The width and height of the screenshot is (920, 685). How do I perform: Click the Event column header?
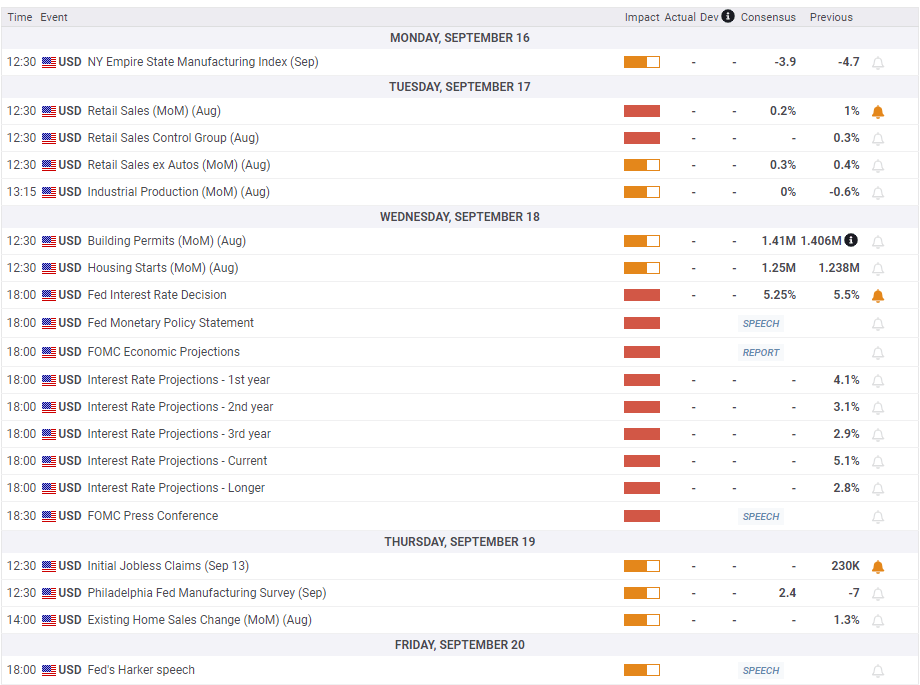(x=54, y=17)
